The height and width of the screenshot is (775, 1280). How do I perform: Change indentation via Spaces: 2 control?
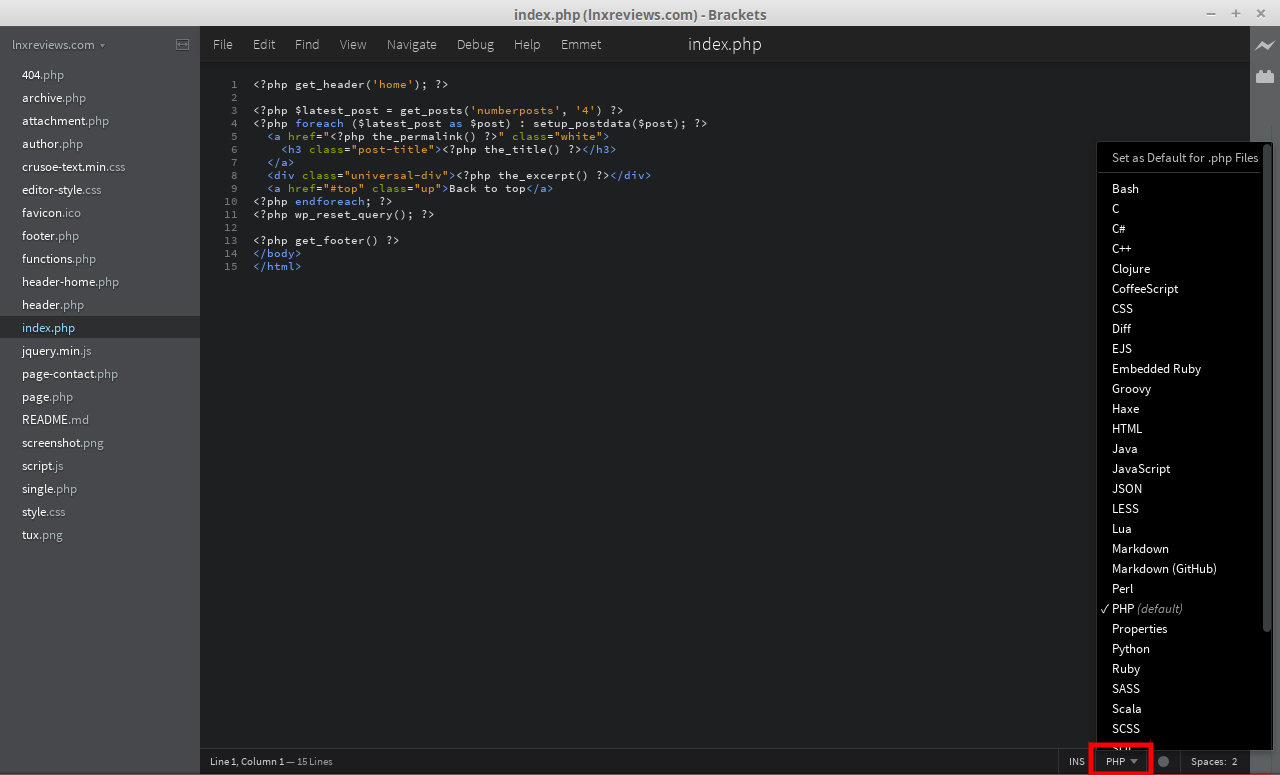(x=1213, y=761)
